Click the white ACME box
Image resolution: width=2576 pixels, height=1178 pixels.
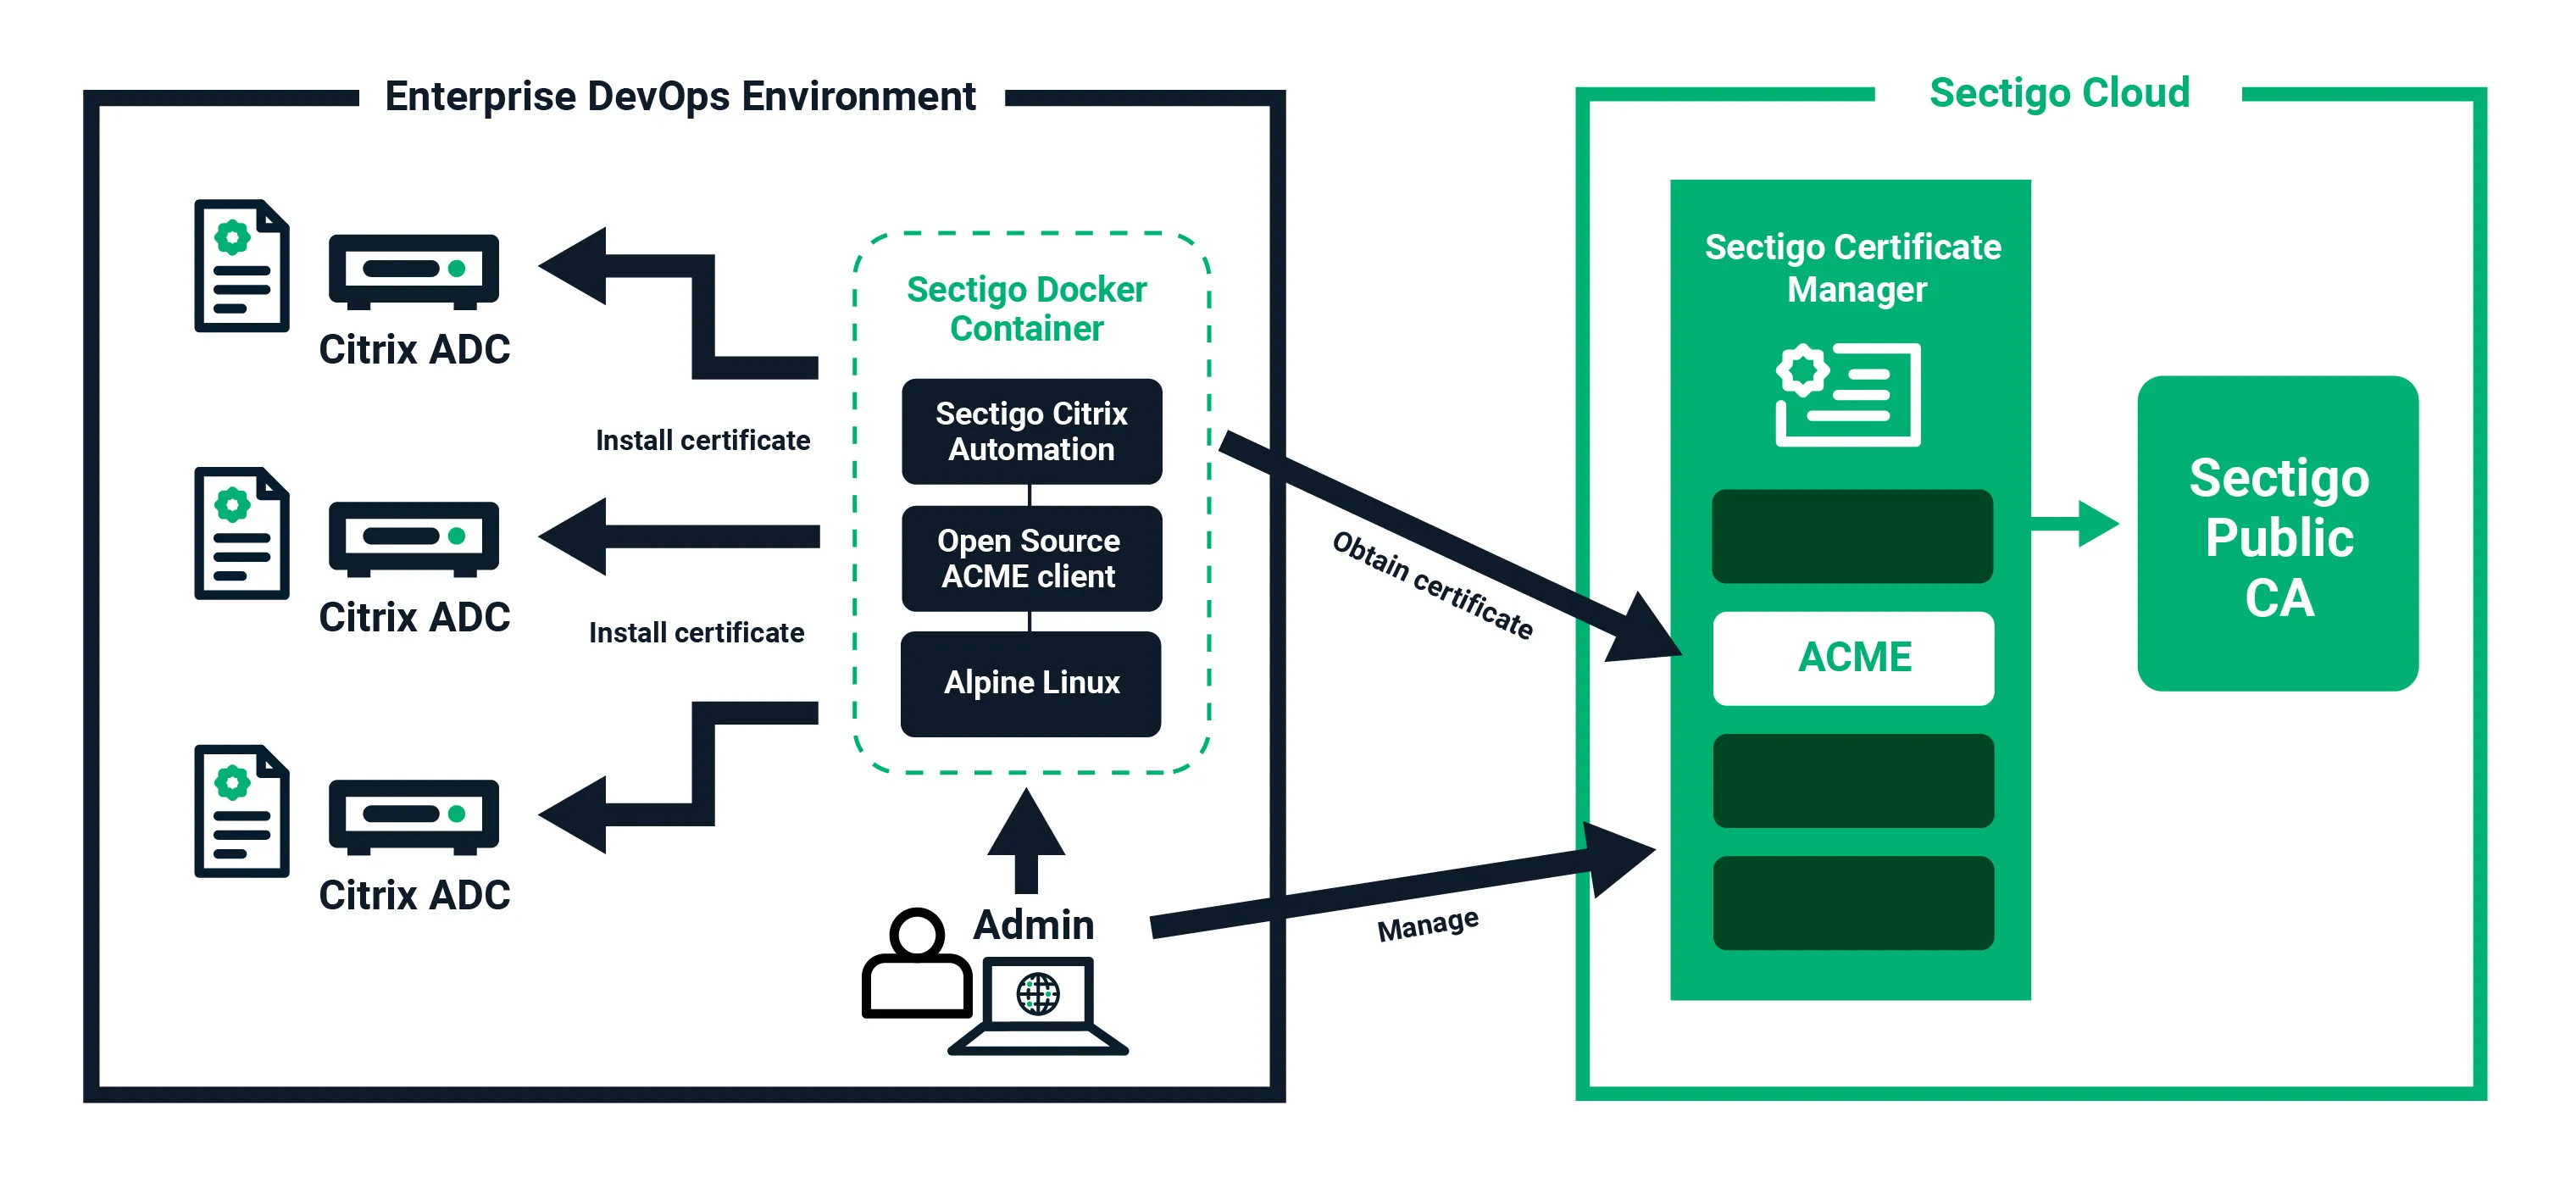1853,658
